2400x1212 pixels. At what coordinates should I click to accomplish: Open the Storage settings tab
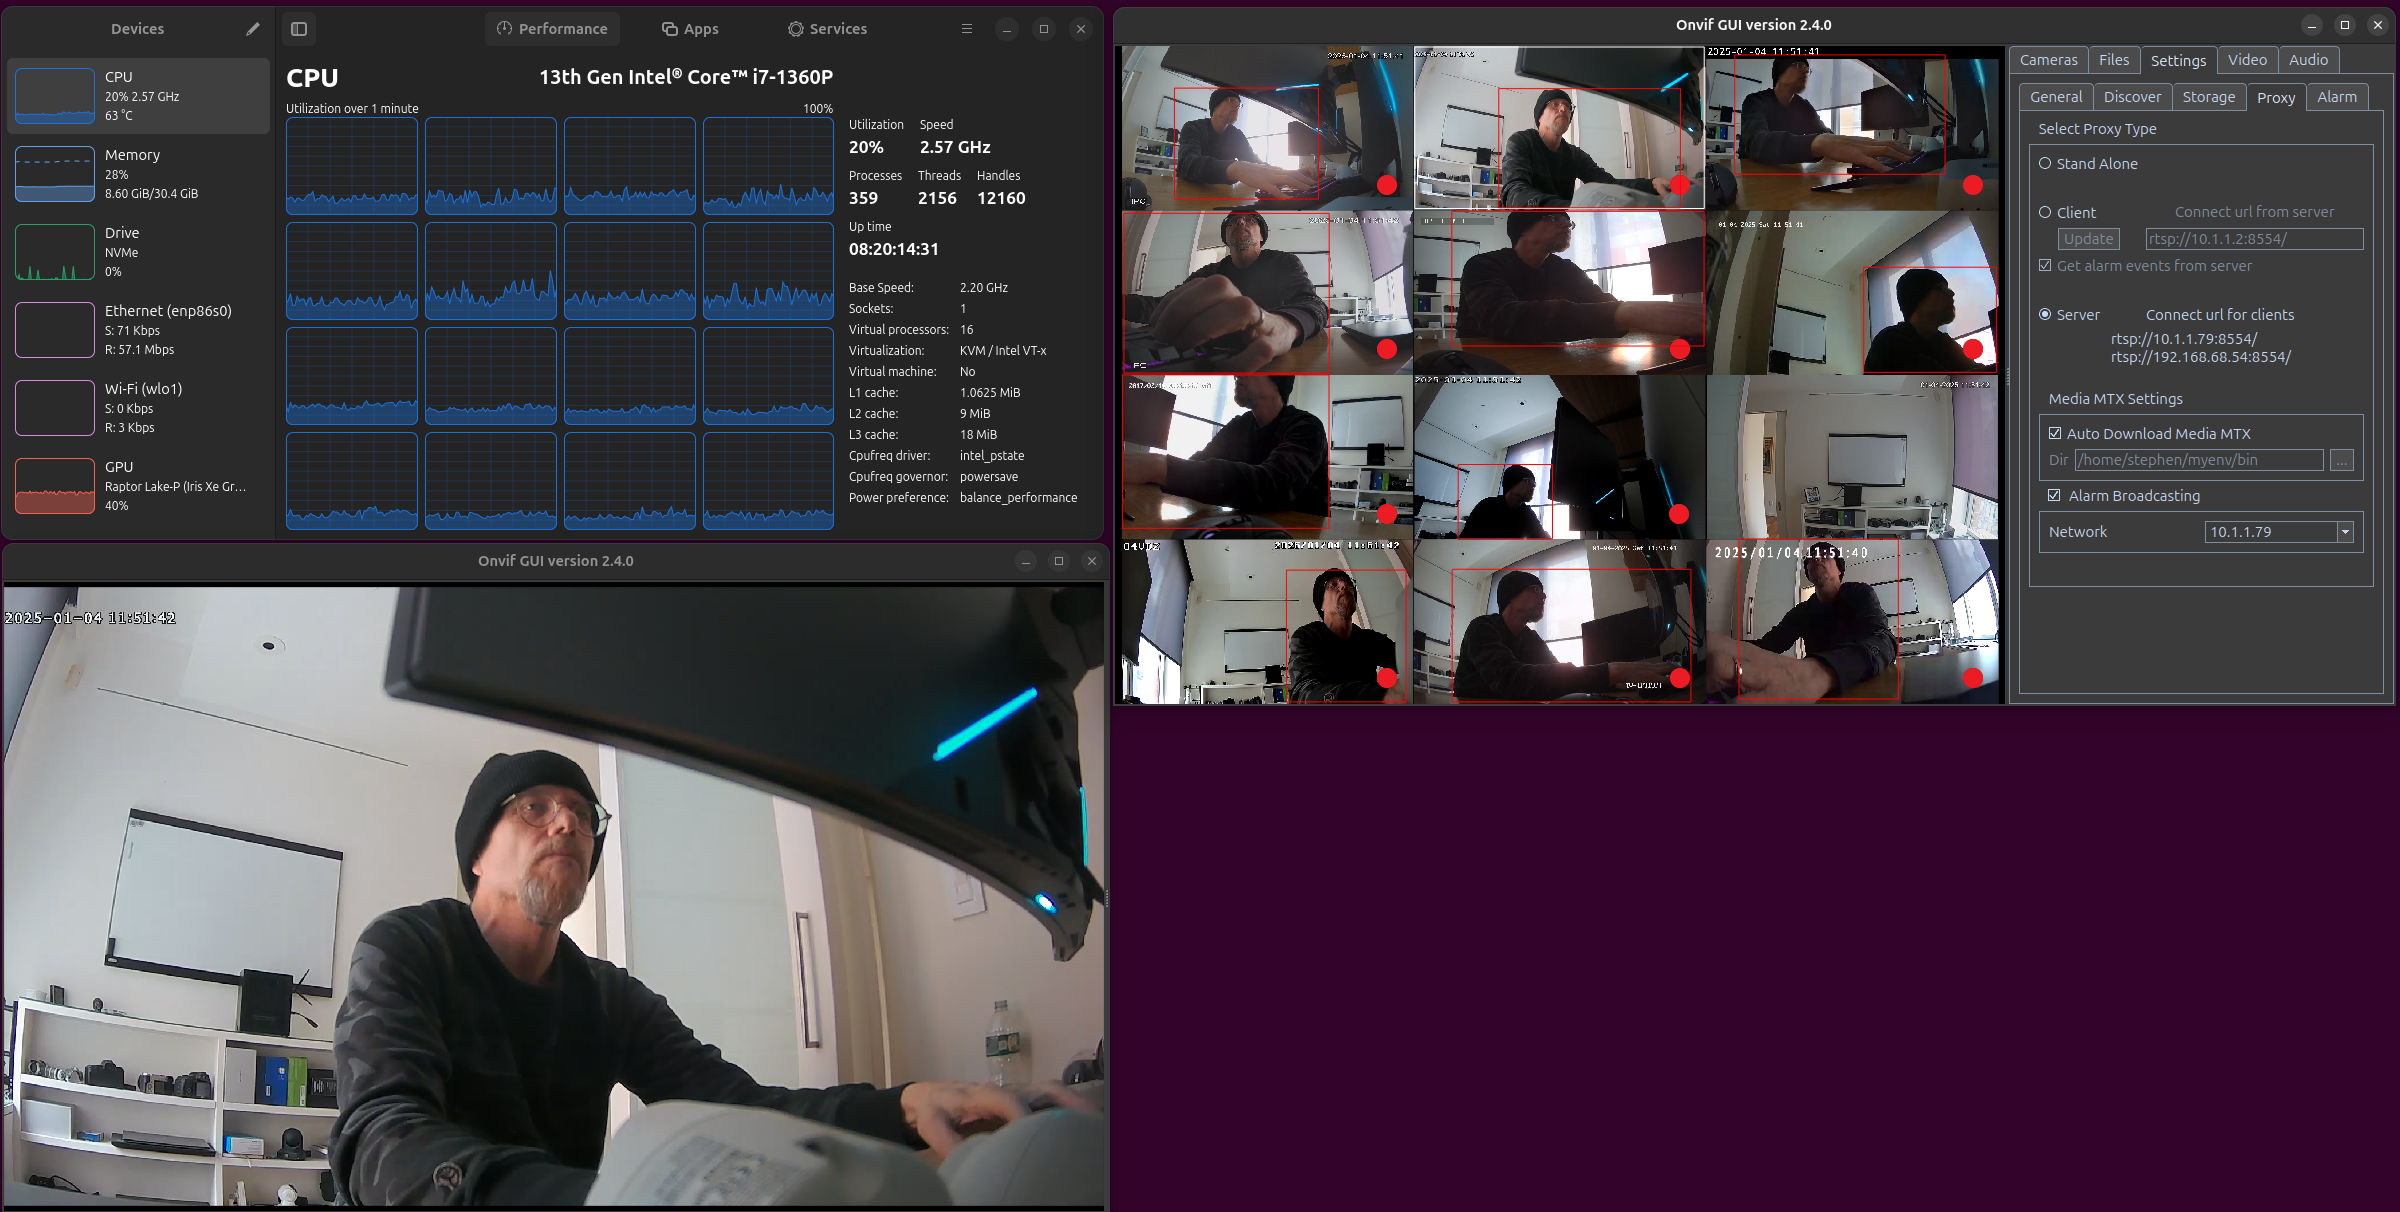[x=2208, y=97]
